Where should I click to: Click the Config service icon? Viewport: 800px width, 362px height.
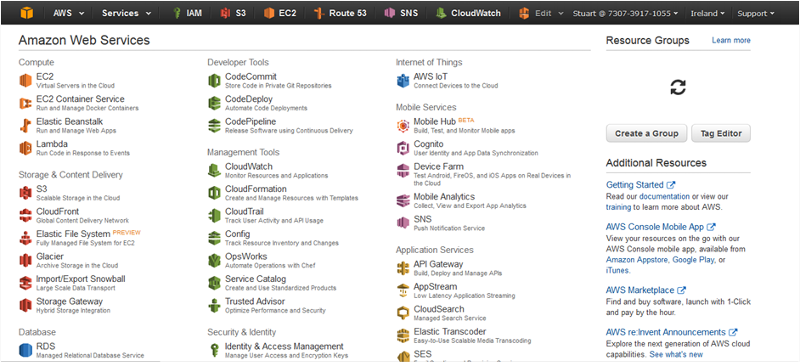(x=214, y=238)
